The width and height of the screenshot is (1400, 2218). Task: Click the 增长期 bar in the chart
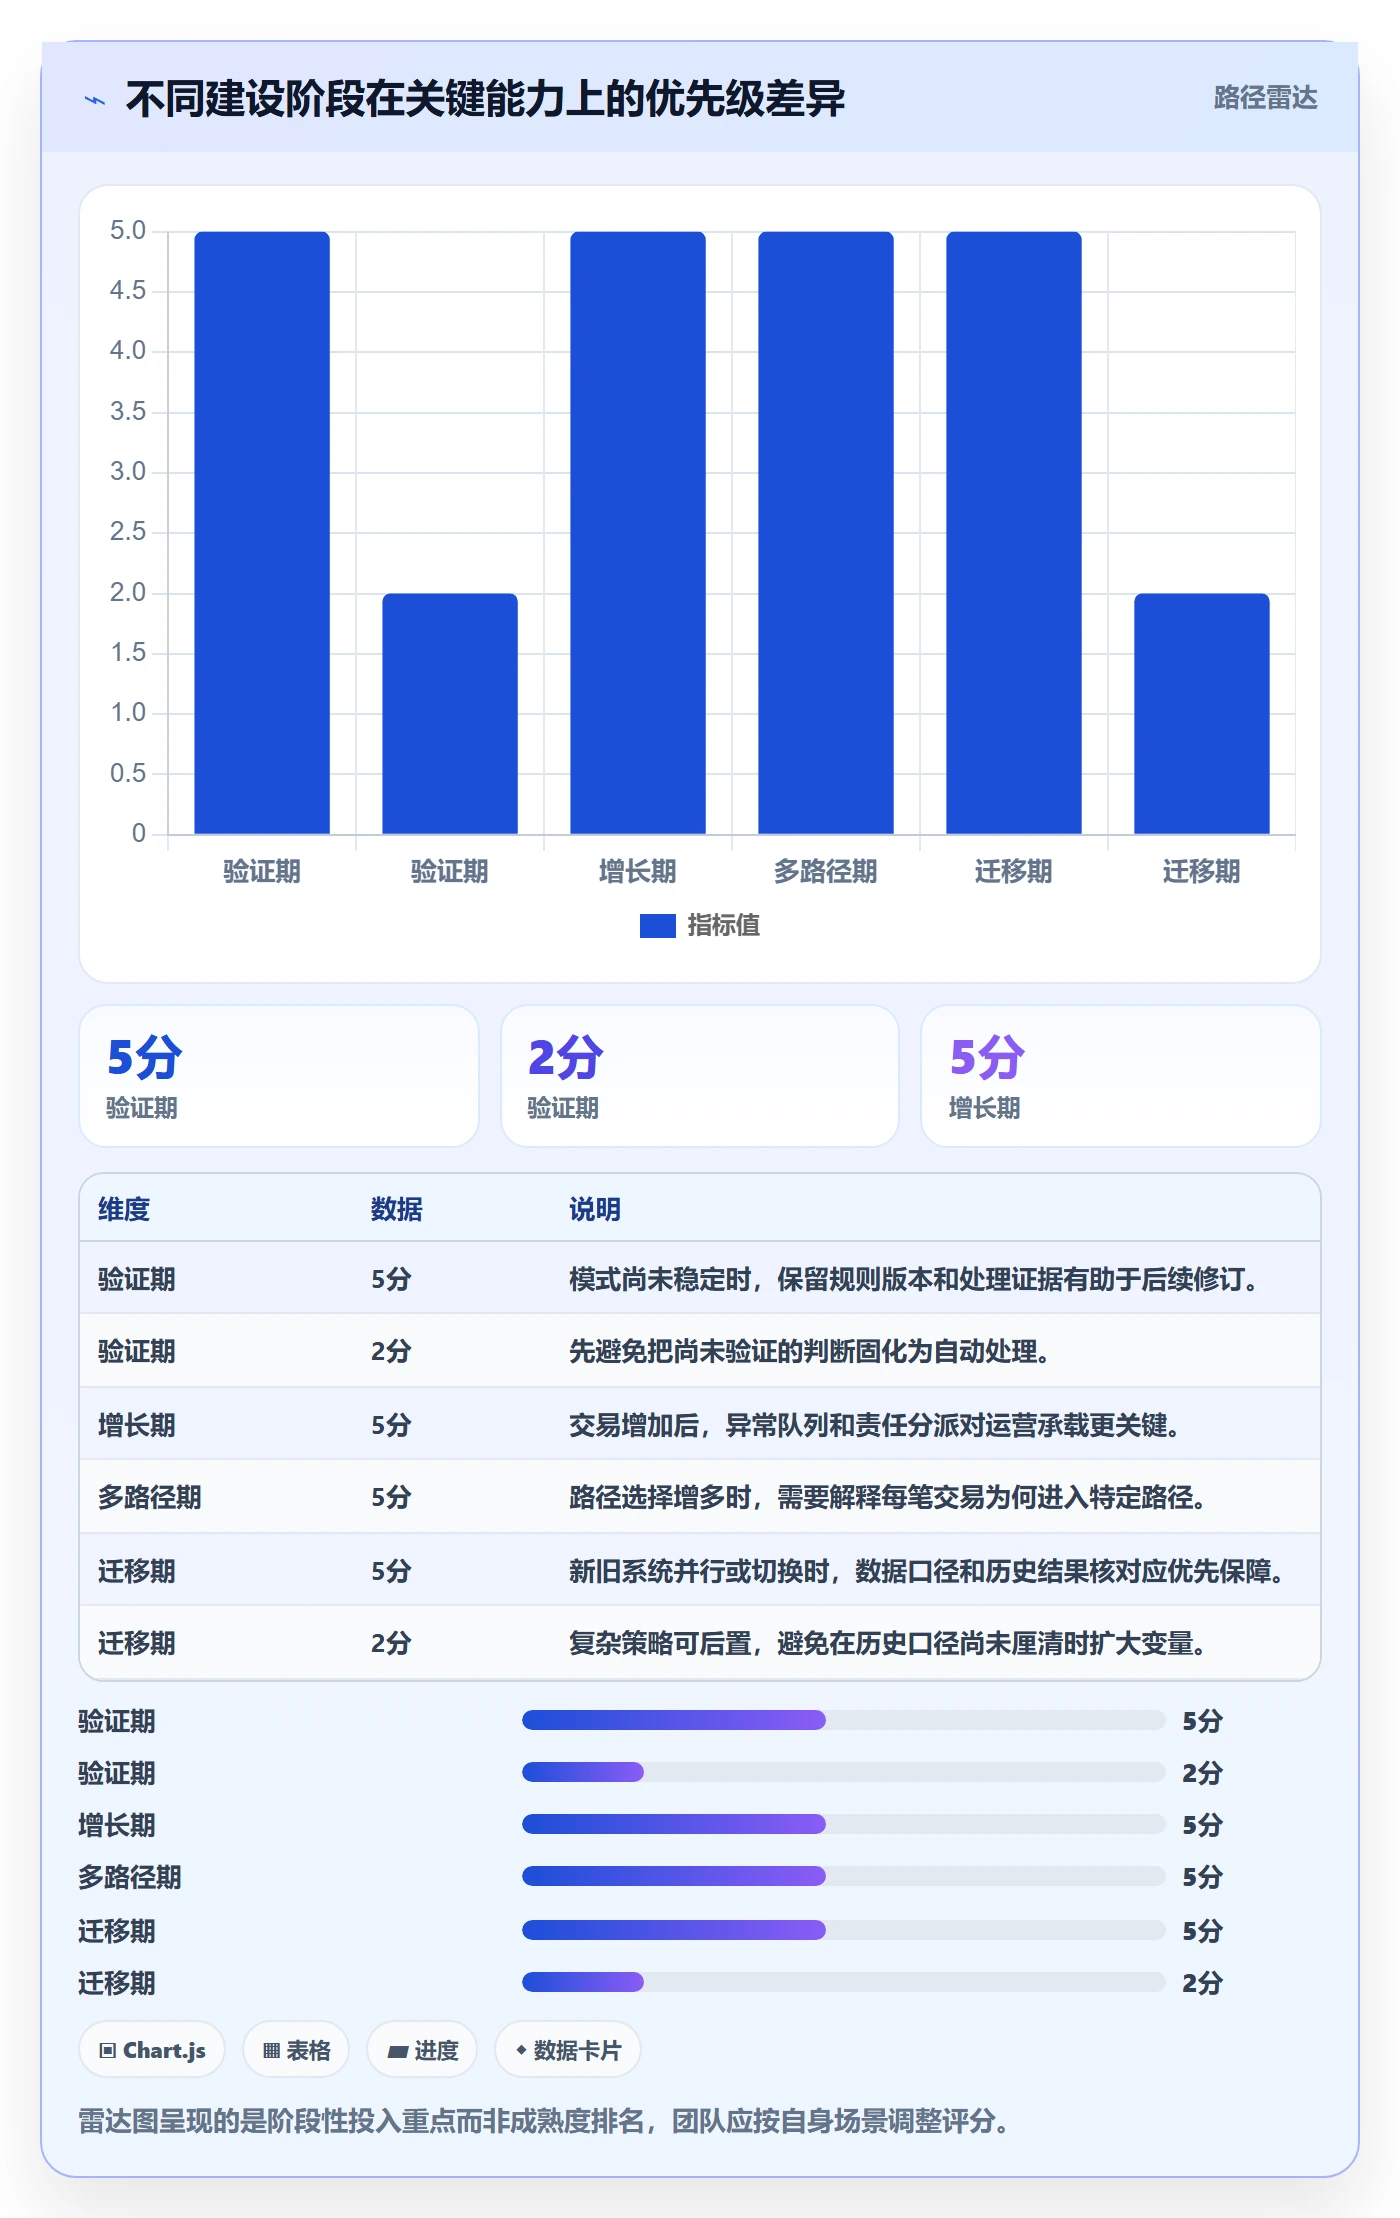pos(638,533)
